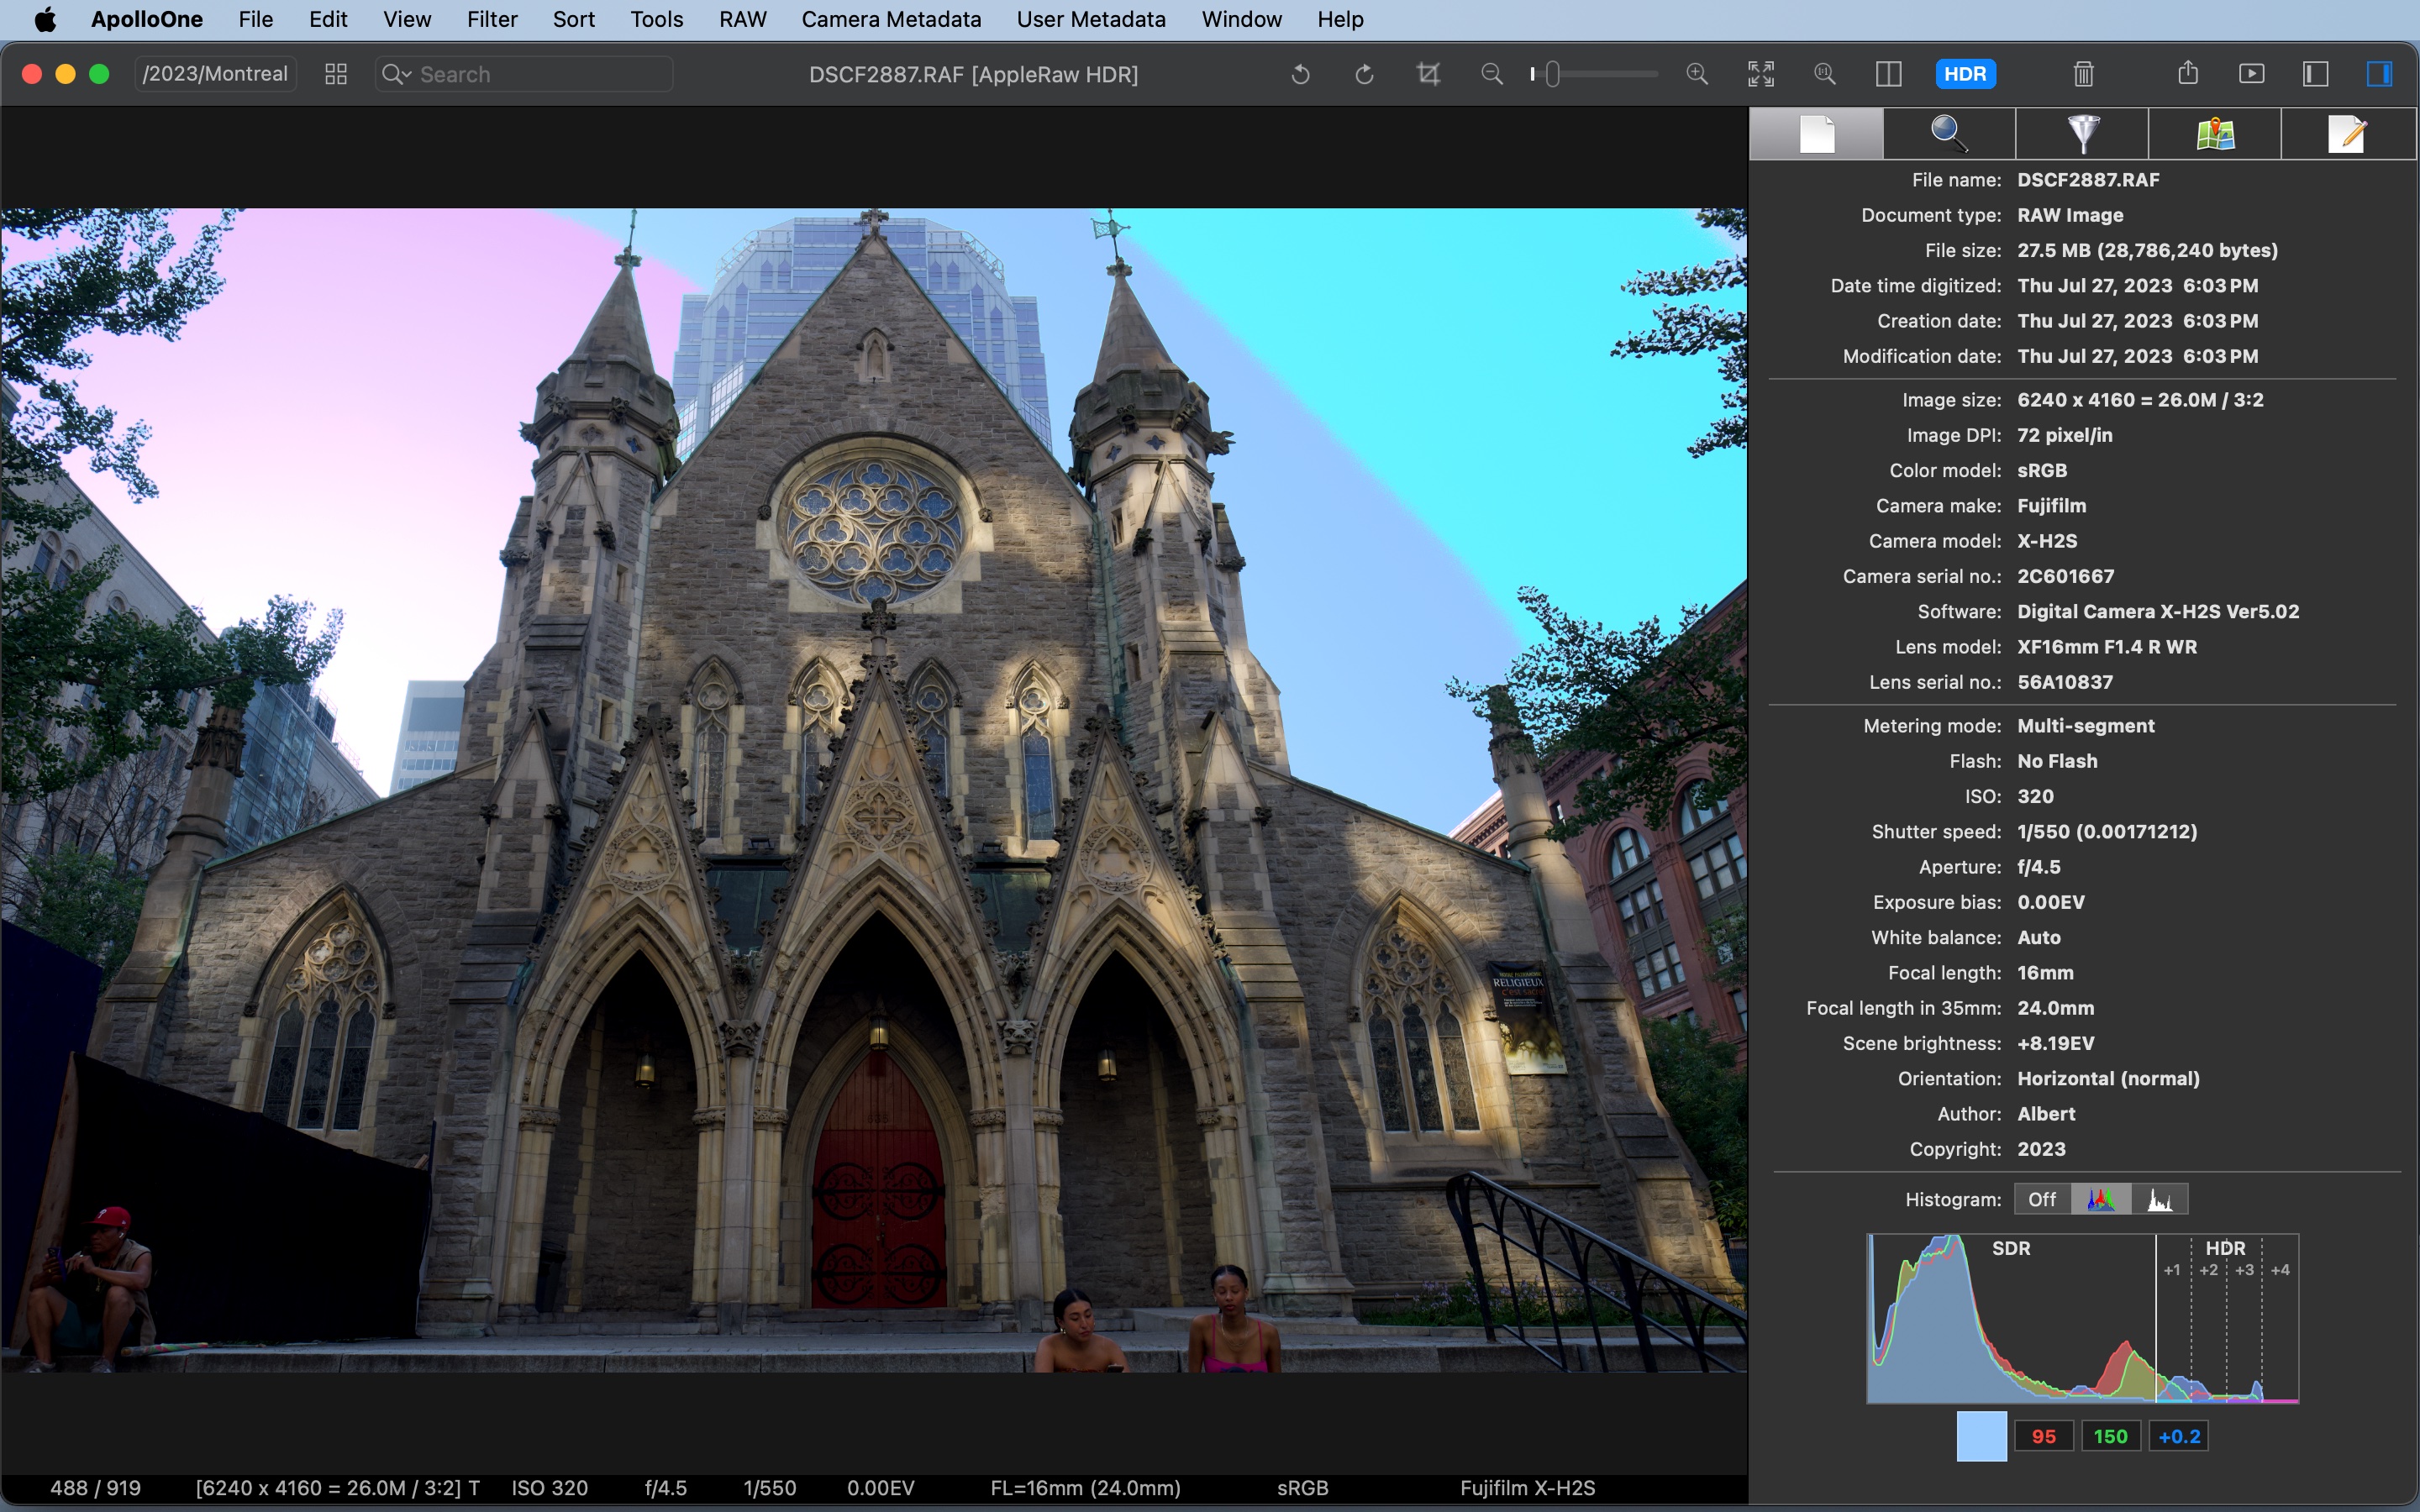Toggle split compare view icon
2420x1512 pixels.
1888,74
